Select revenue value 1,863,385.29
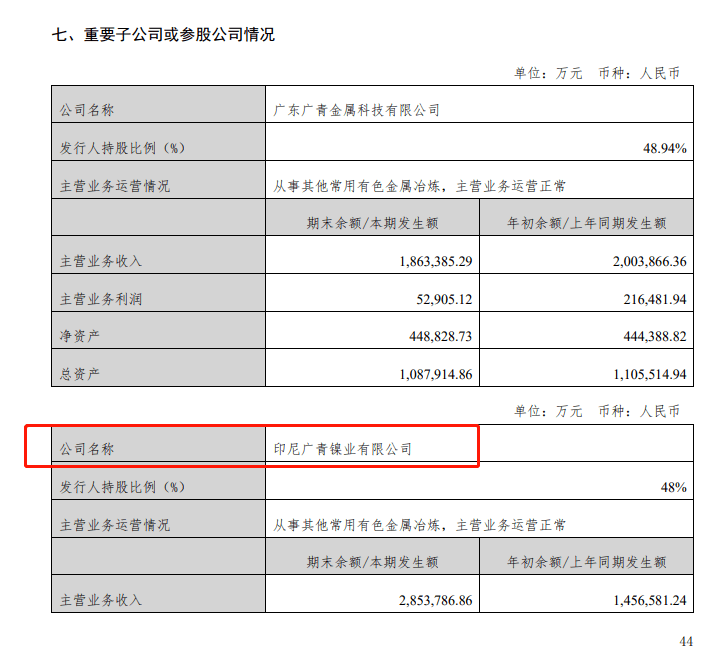Viewport: 727px width, 654px height. pyautogui.click(x=435, y=261)
